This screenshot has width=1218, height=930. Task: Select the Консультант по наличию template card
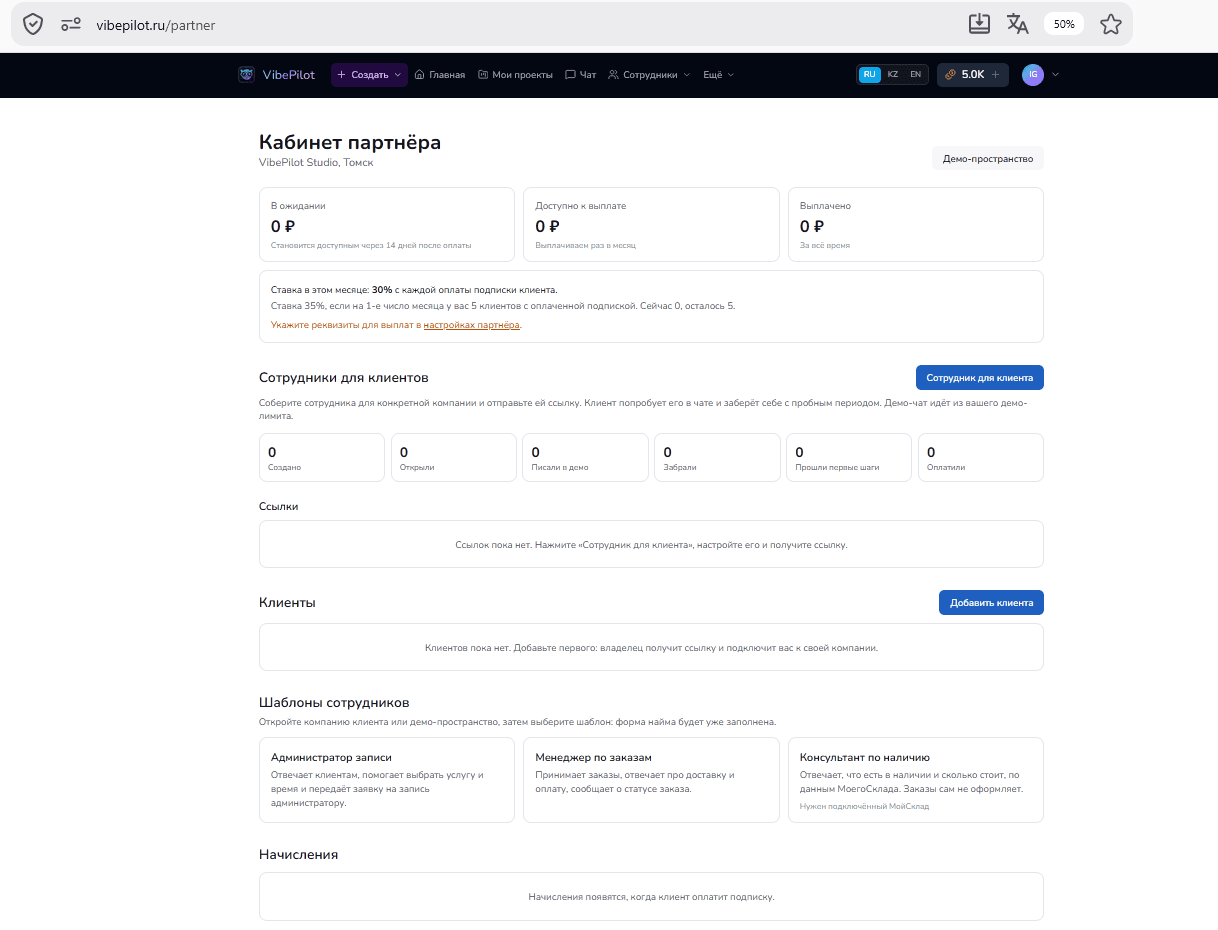[916, 780]
